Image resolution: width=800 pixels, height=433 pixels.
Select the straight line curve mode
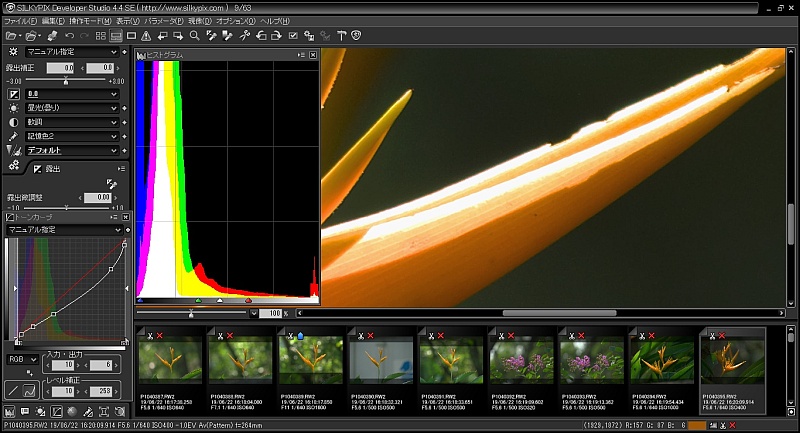click(15, 390)
